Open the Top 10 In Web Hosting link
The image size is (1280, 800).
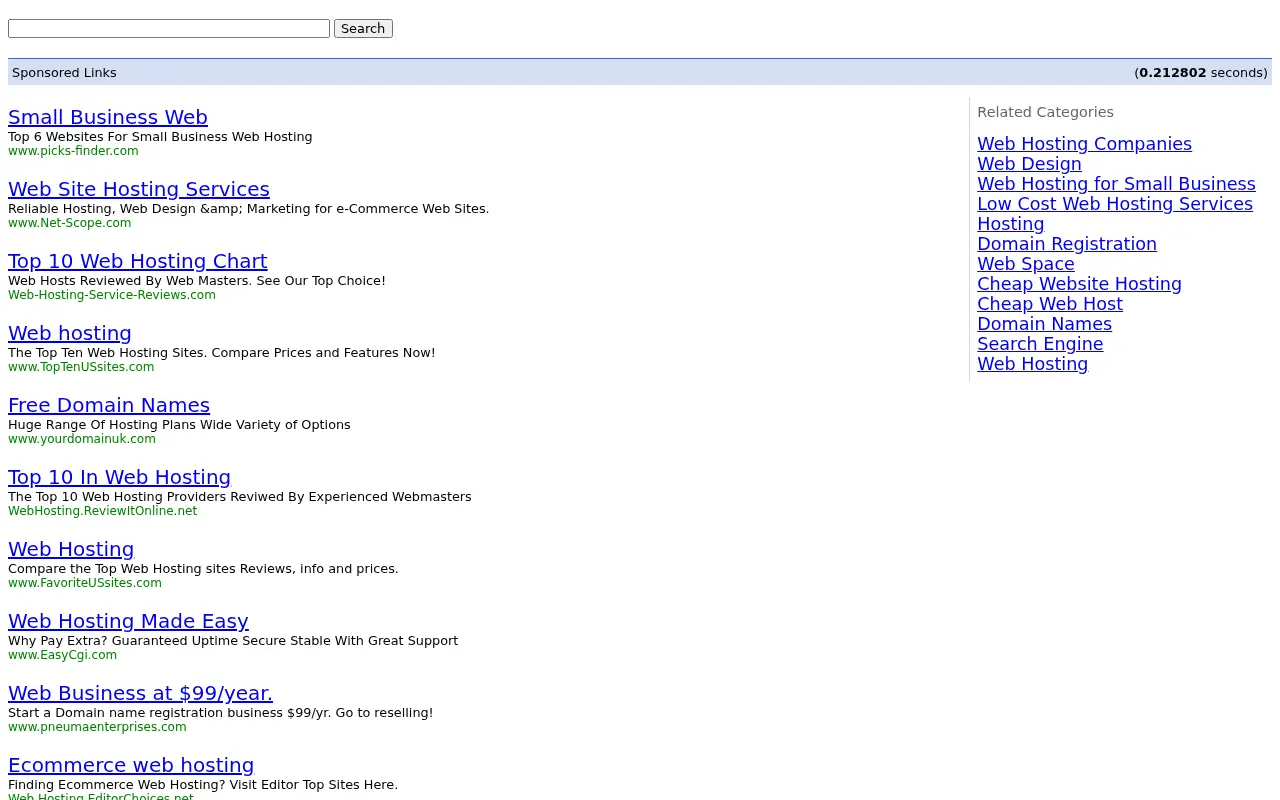[119, 477]
